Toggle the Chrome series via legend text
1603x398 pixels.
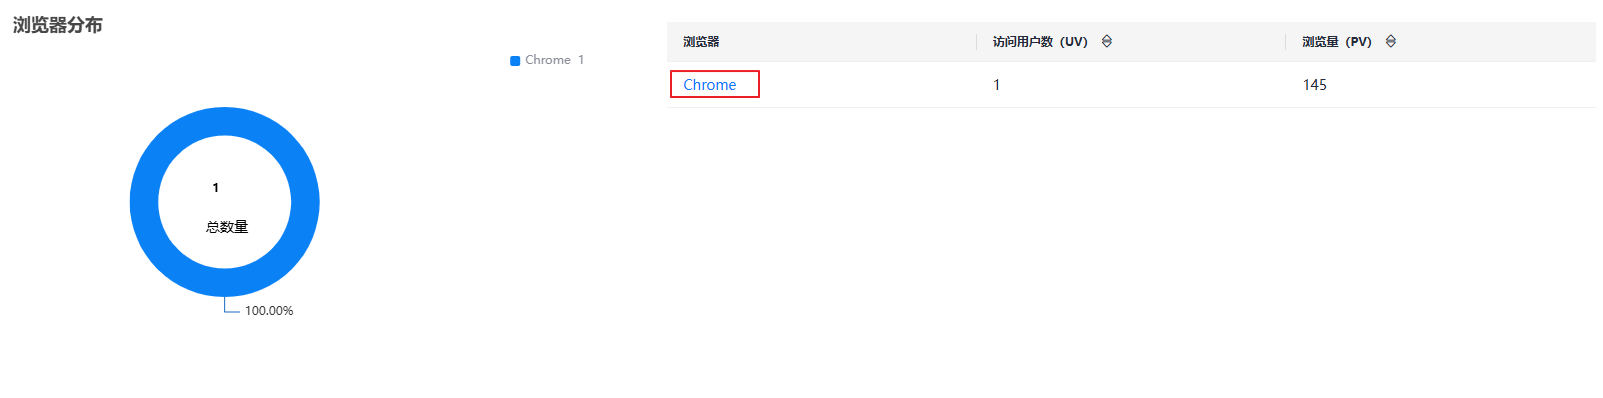point(548,60)
